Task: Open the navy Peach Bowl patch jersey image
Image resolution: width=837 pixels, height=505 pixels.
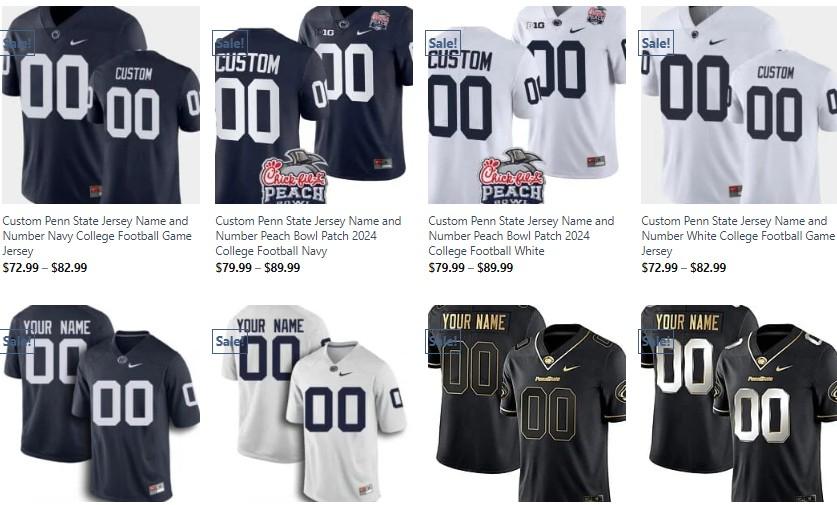Action: [x=314, y=105]
